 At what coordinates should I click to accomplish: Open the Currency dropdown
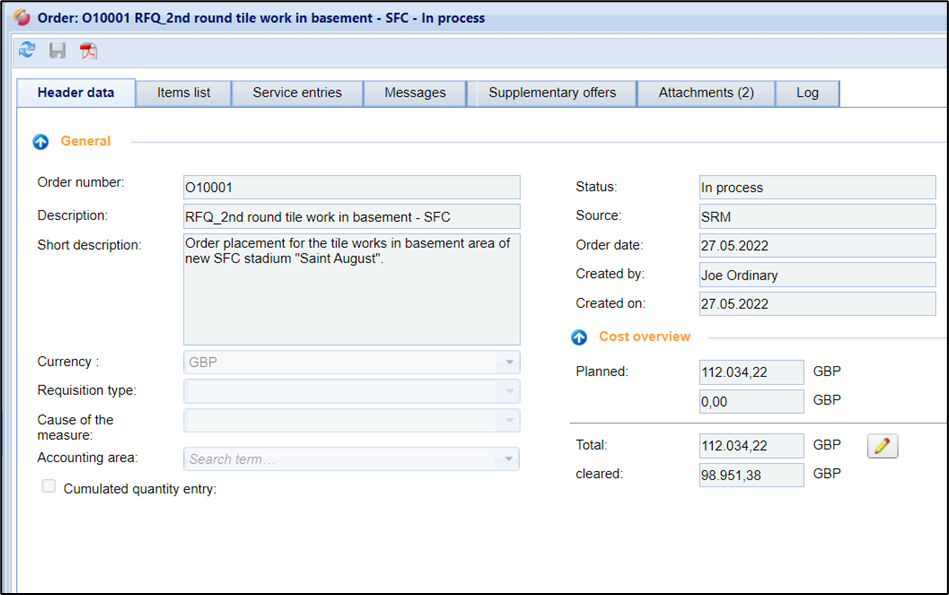509,362
